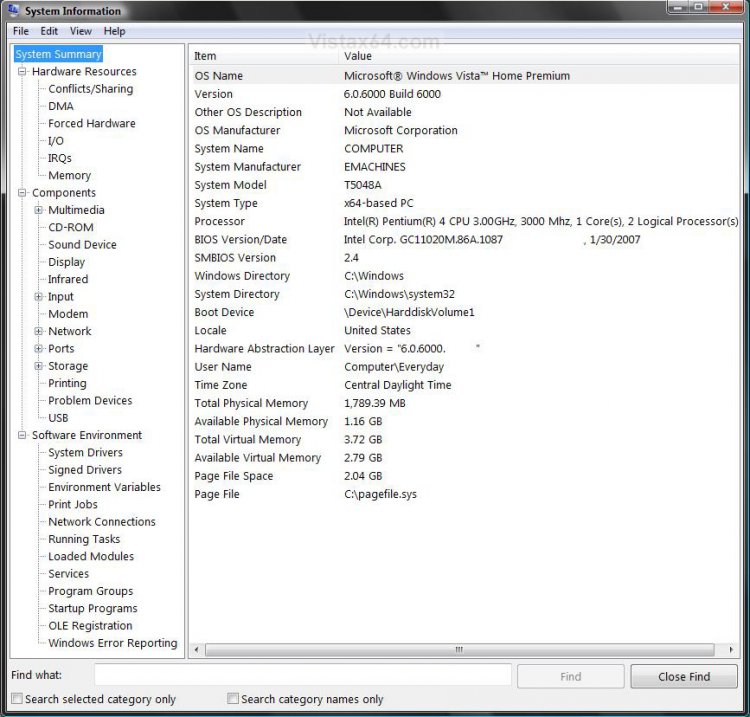The image size is (750, 717).
Task: Minimize the System Information window
Action: [678, 7]
